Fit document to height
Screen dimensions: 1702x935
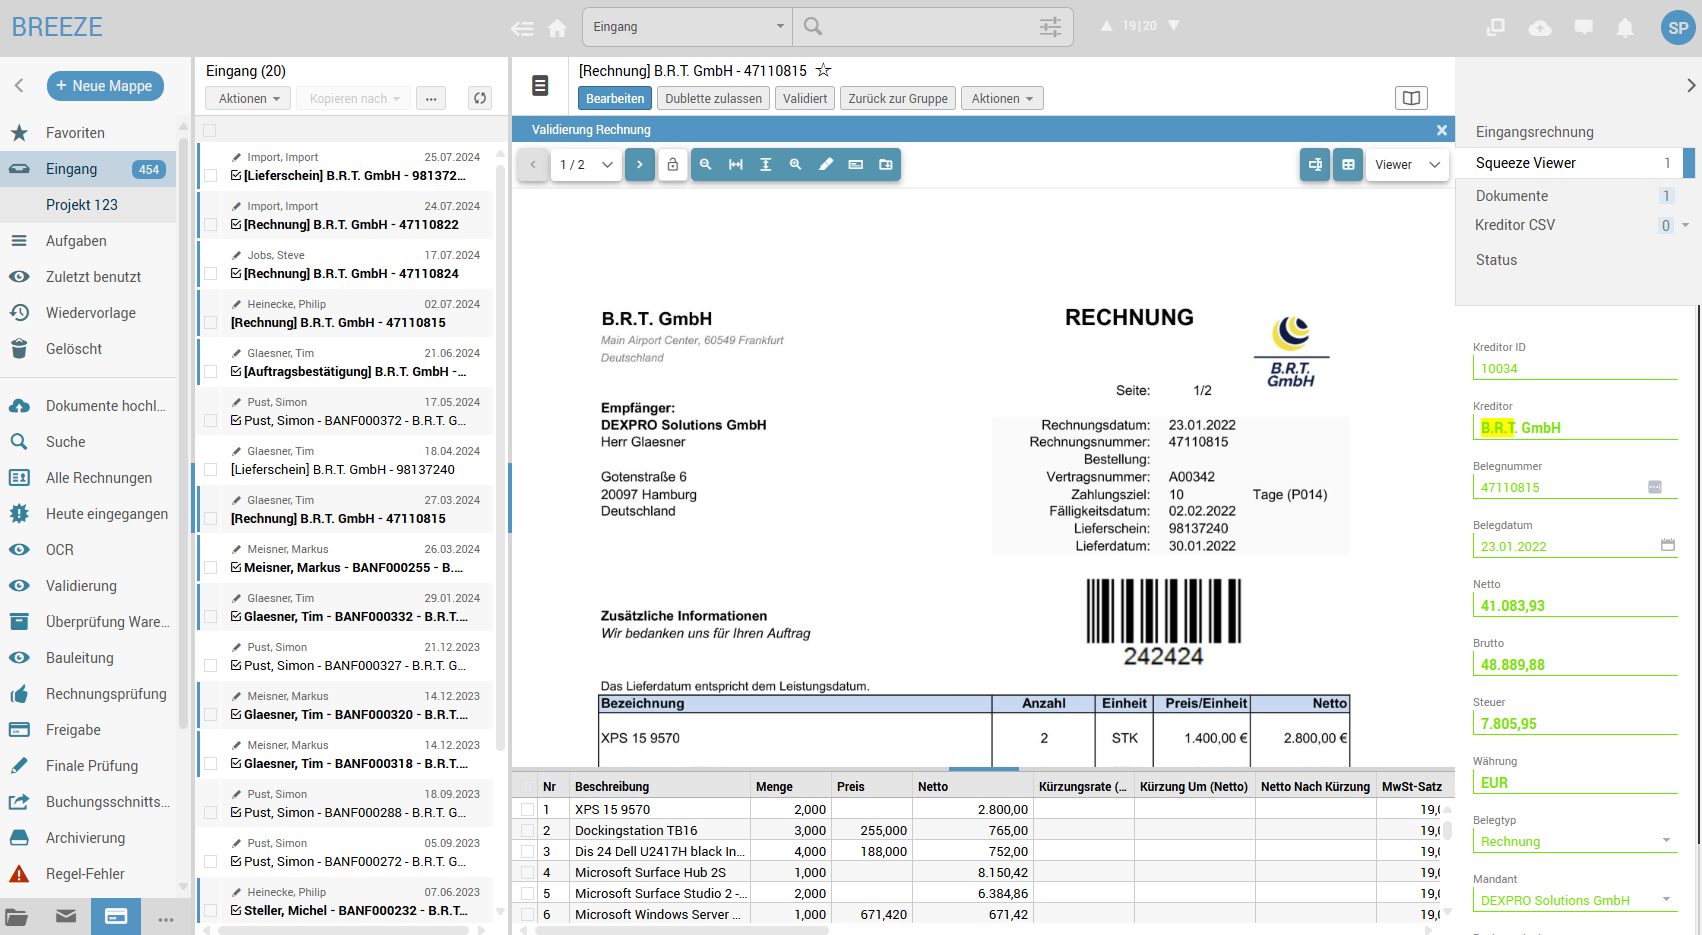pos(766,165)
